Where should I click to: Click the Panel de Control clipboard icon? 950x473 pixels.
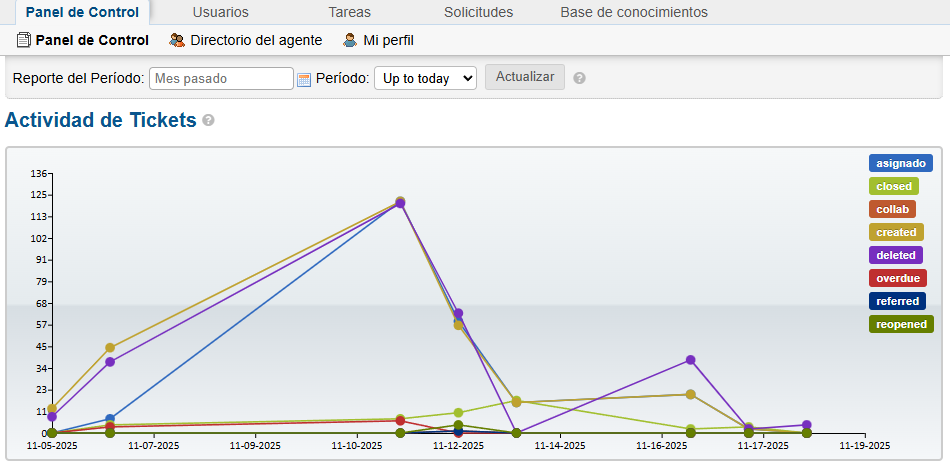point(24,41)
